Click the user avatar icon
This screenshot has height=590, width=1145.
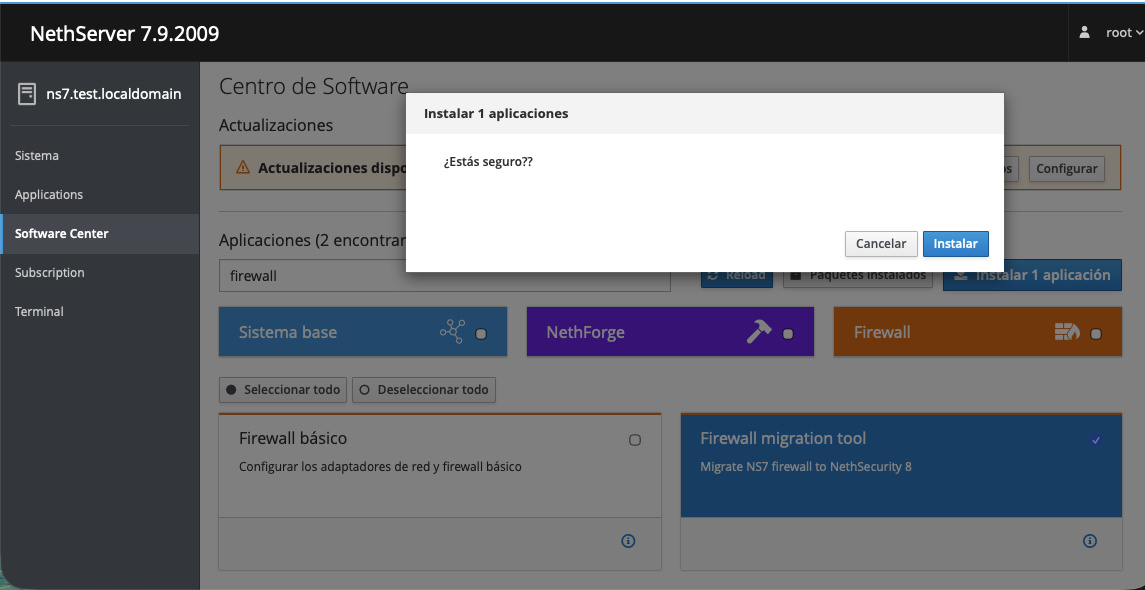pyautogui.click(x=1085, y=33)
